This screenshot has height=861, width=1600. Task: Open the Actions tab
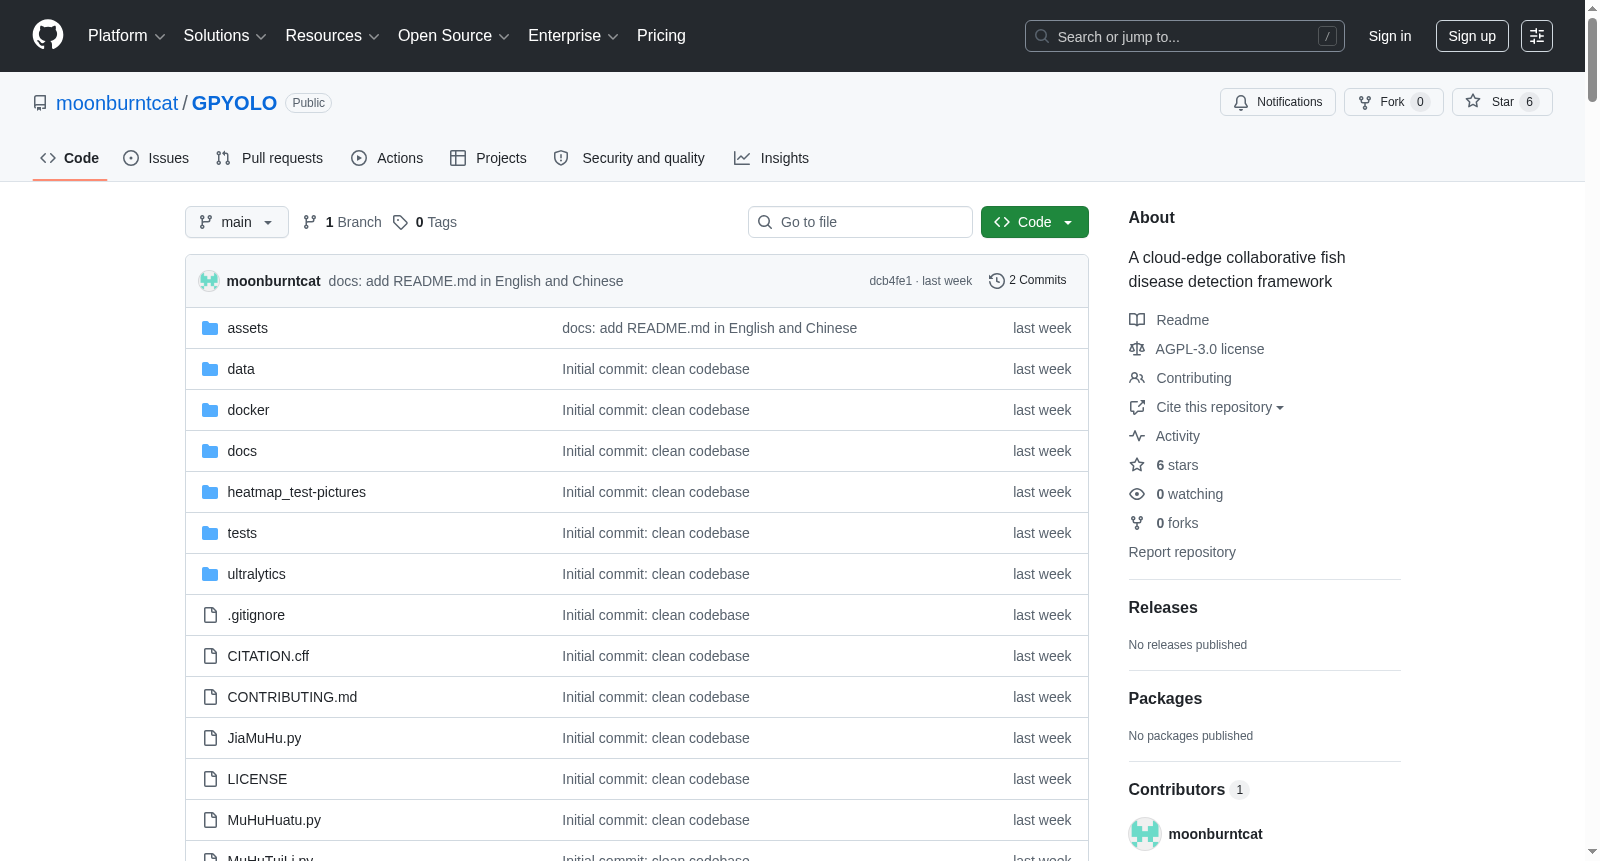point(387,158)
